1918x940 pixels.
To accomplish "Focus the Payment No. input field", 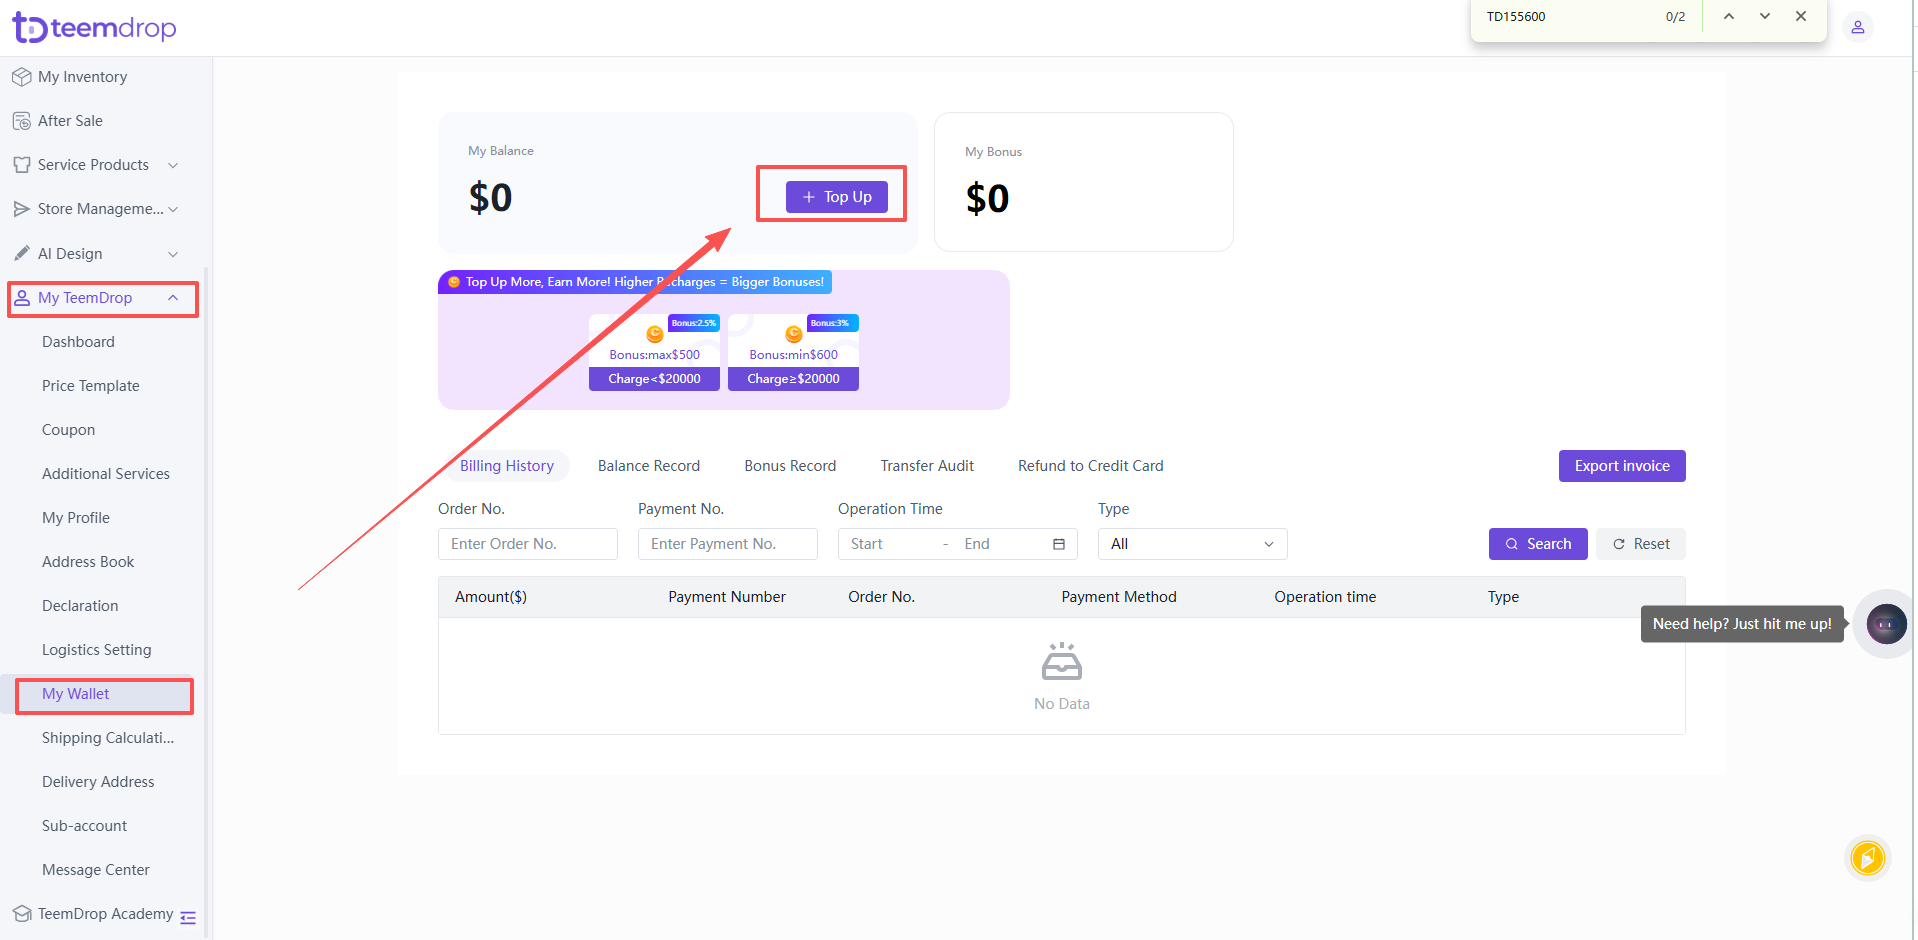I will [x=727, y=544].
